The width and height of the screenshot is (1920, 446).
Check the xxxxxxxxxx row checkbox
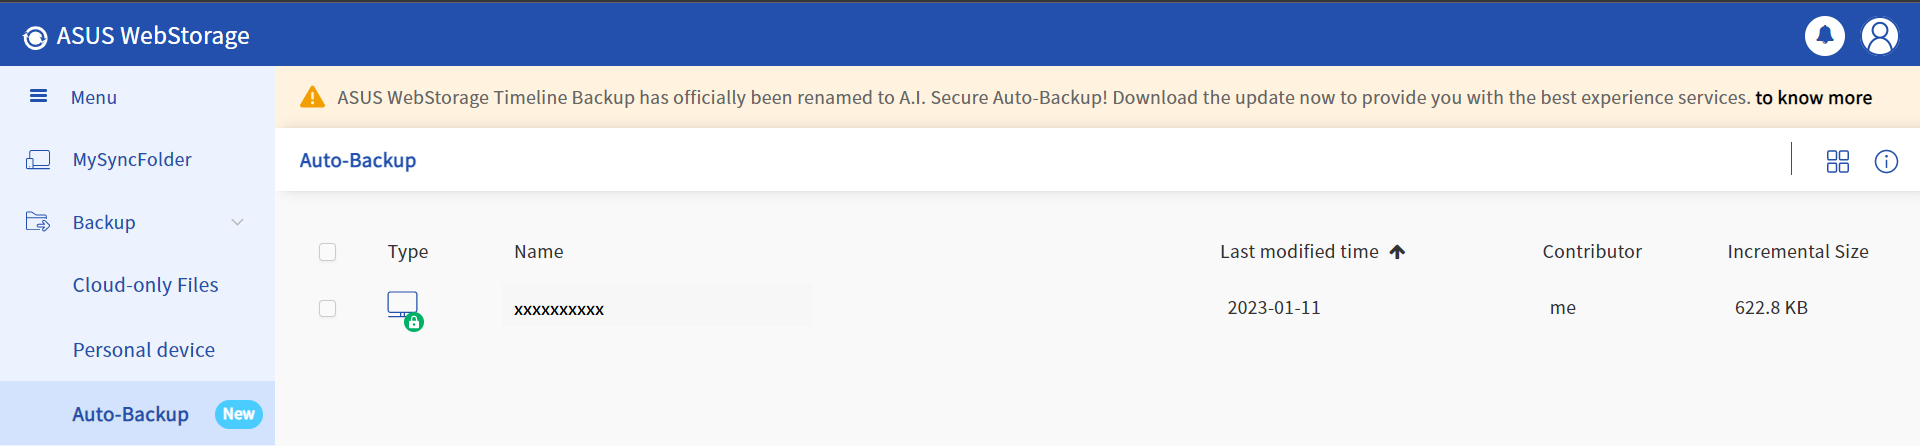327,308
